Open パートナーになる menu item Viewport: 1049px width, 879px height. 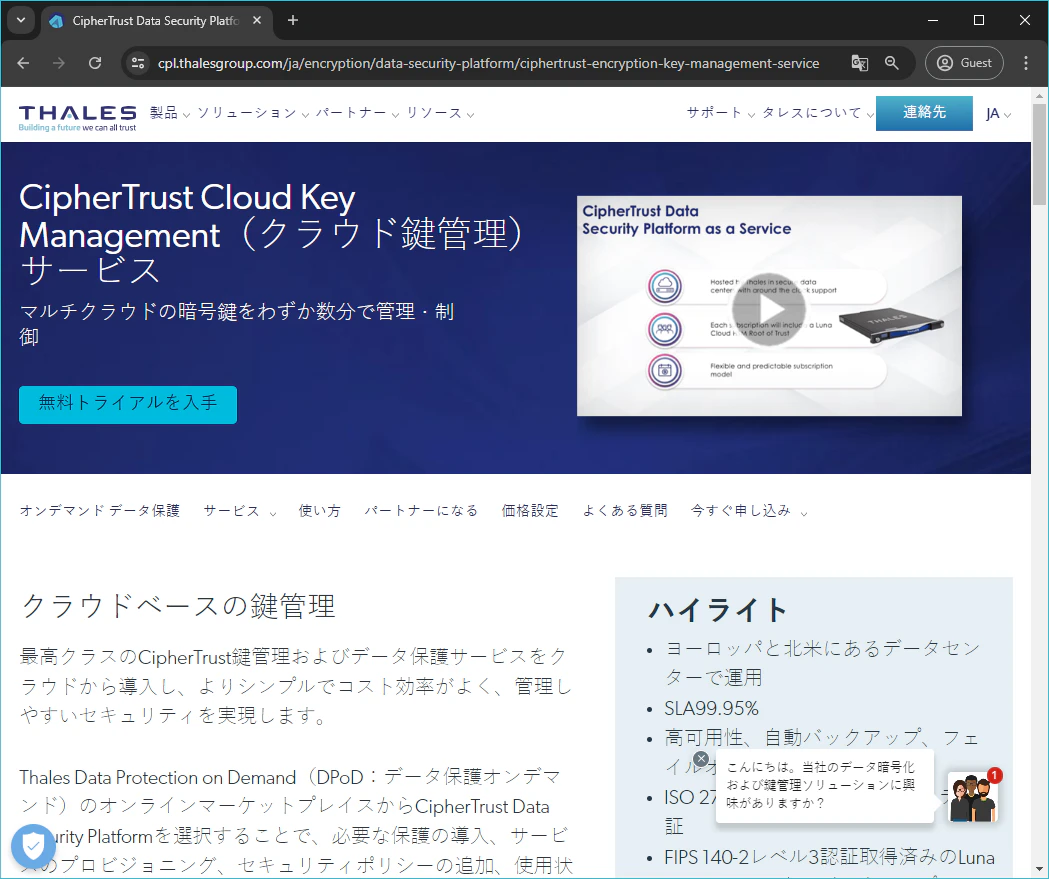click(x=421, y=510)
